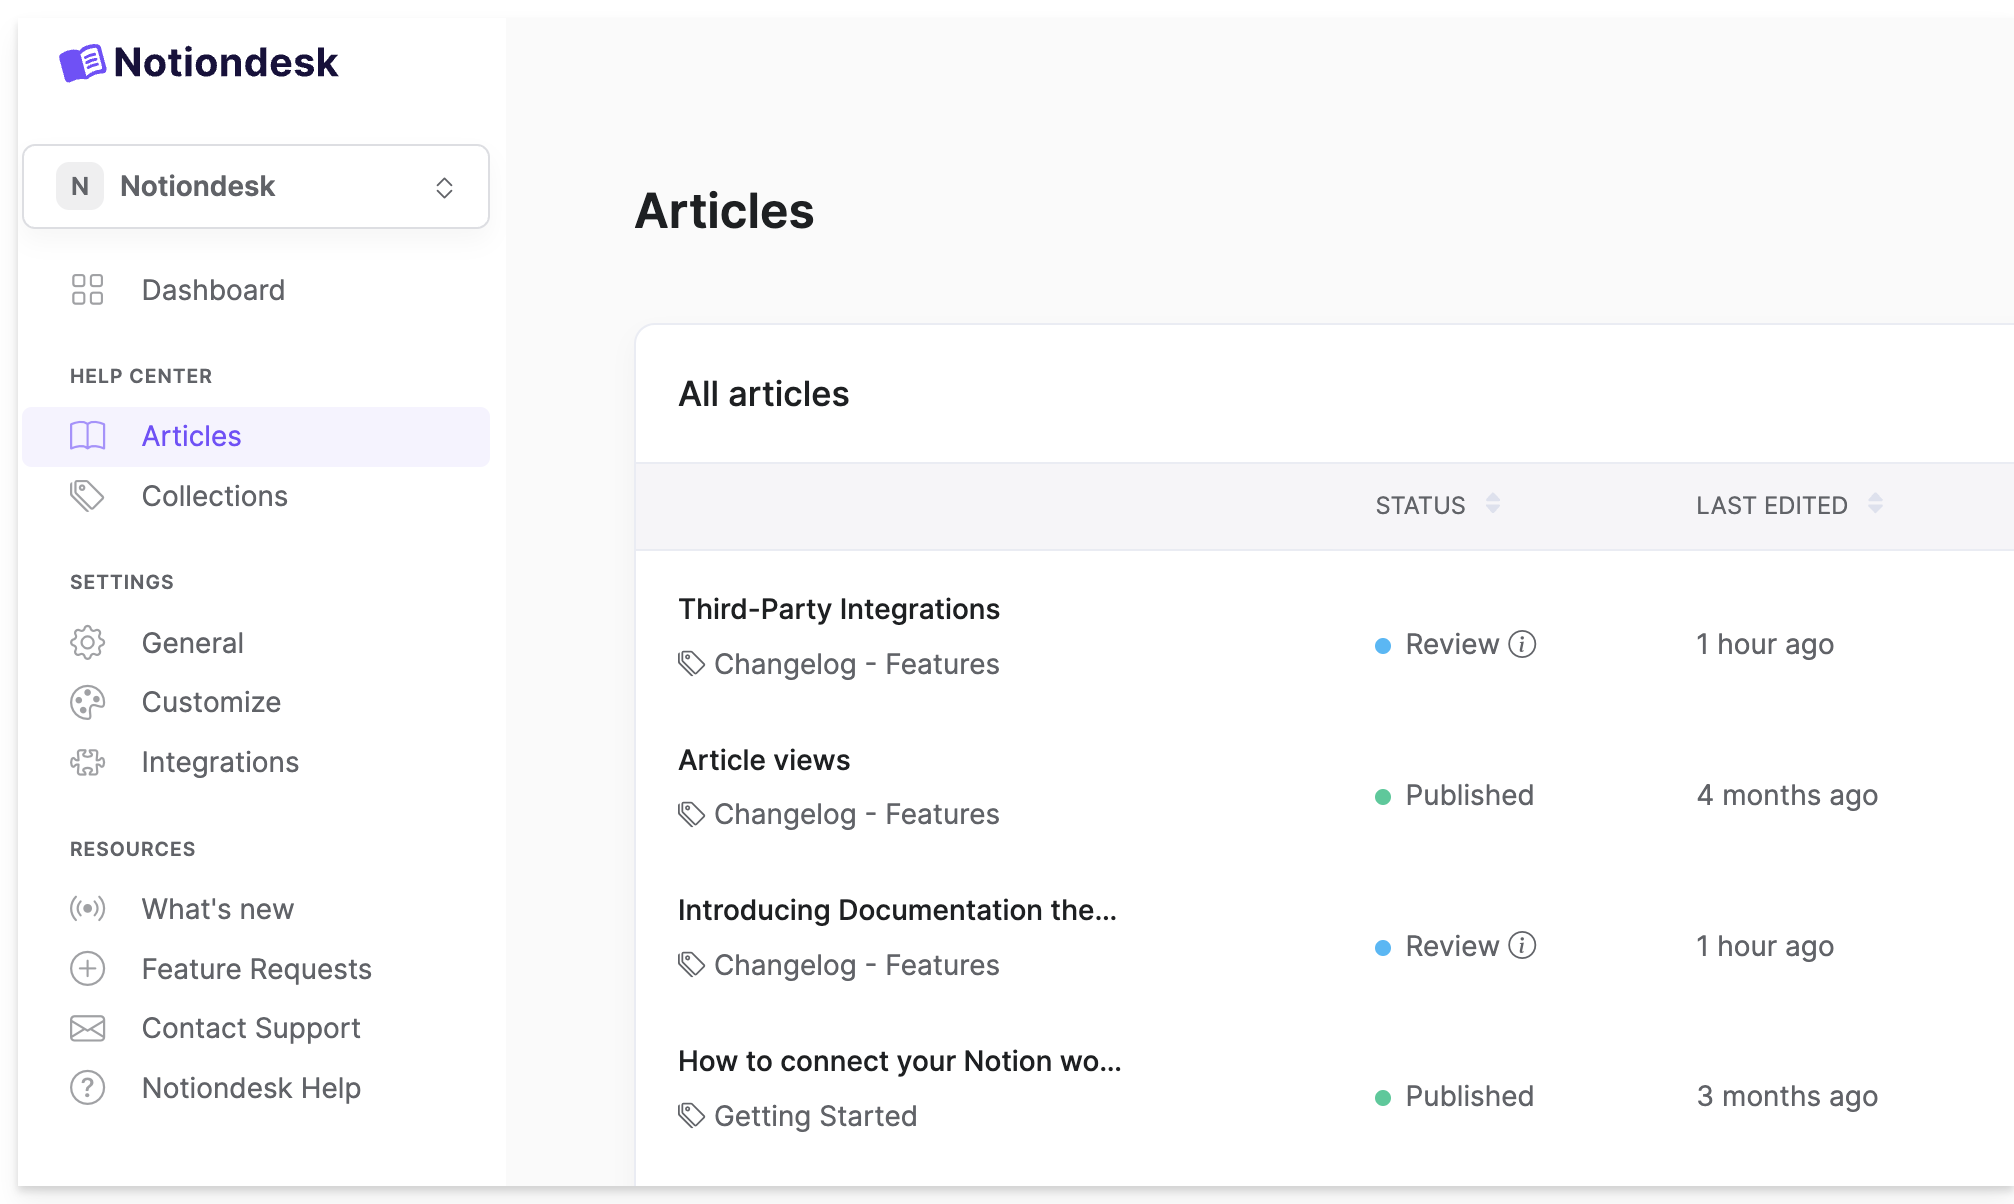Click the tag icon under Article views

click(x=692, y=814)
